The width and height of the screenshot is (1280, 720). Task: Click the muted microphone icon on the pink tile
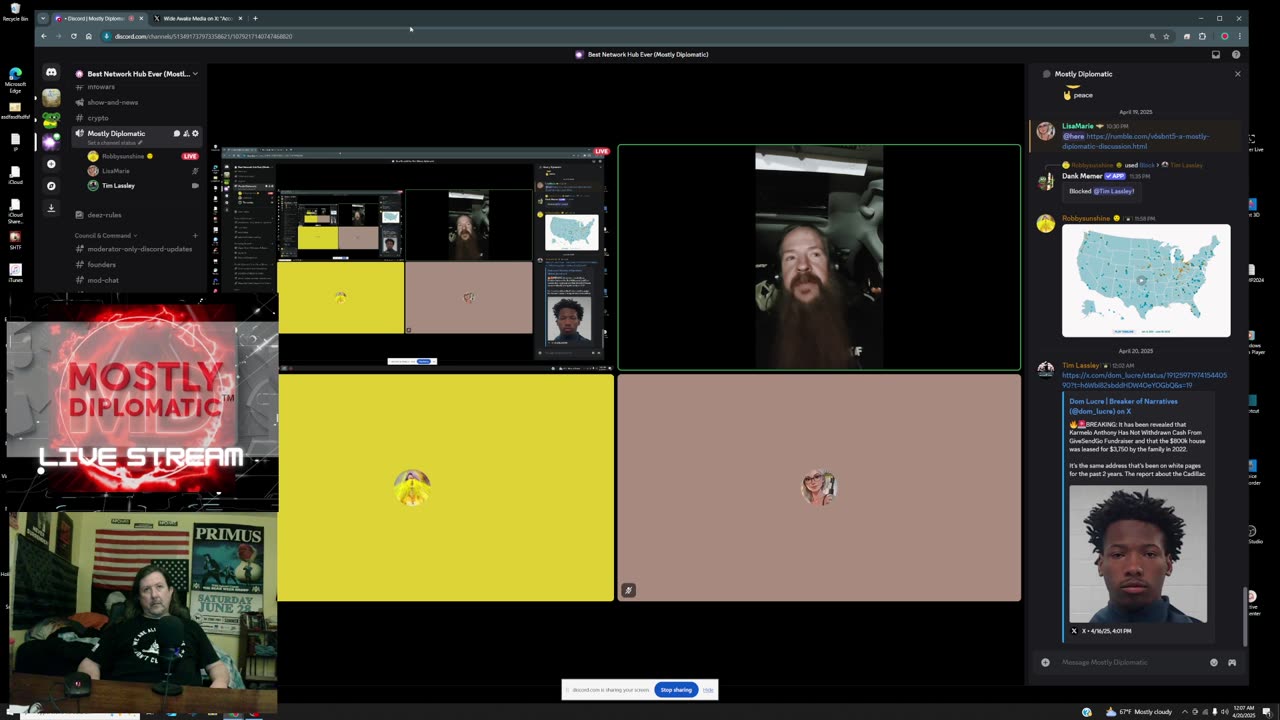[x=628, y=590]
